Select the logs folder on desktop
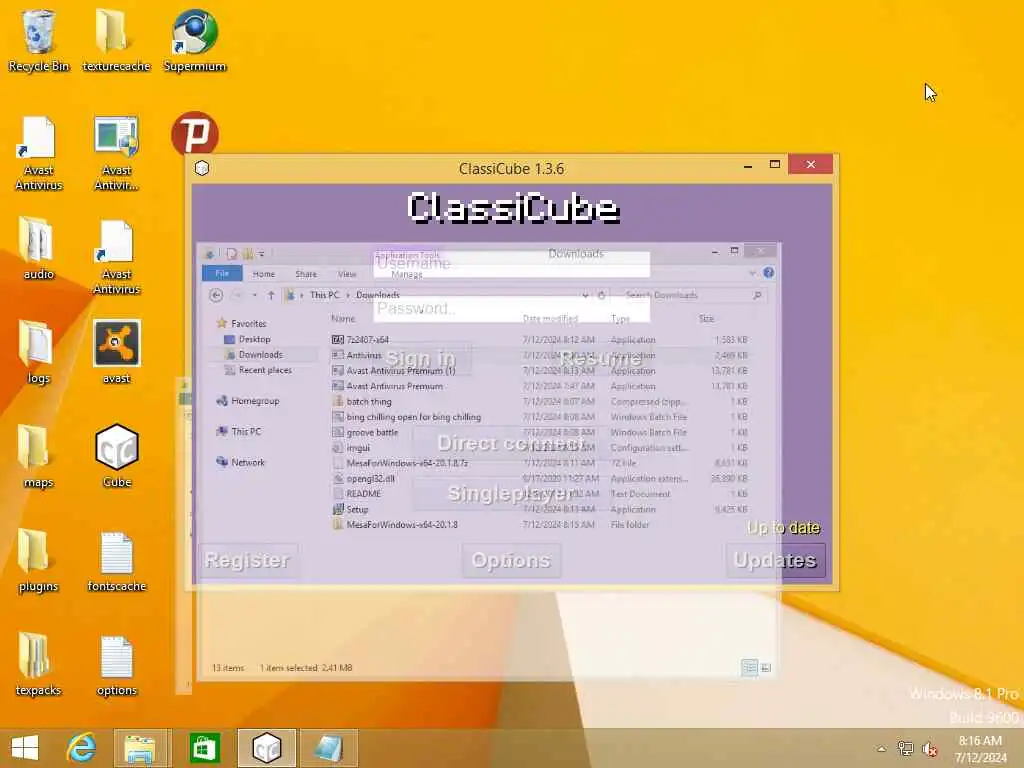The image size is (1024, 768). [x=39, y=353]
